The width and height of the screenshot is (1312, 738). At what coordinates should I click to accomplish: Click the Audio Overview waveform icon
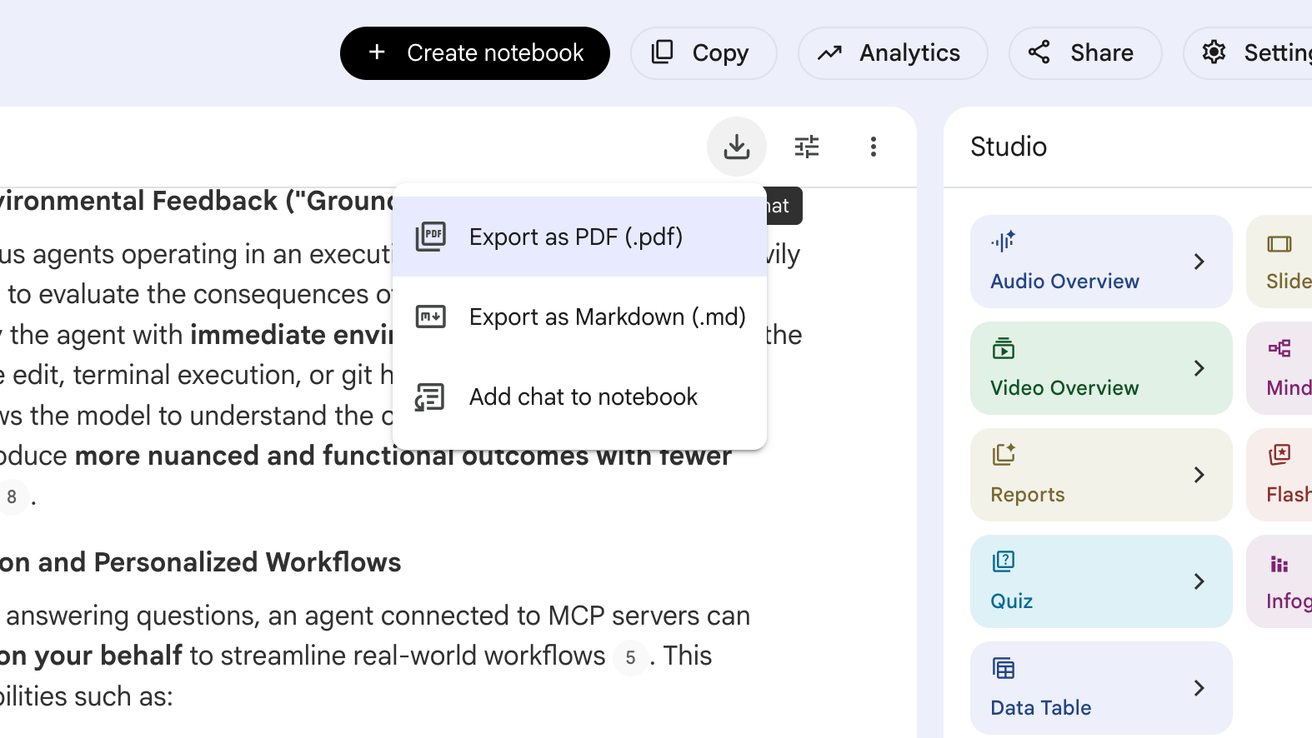[1003, 241]
